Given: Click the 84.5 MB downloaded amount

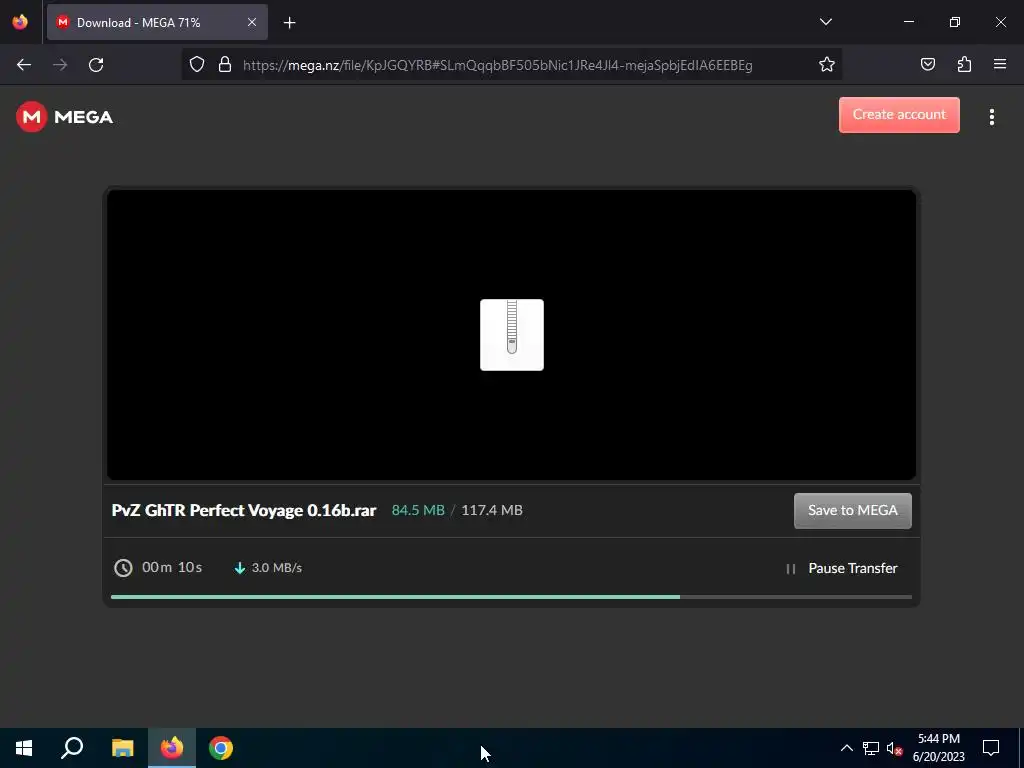Looking at the screenshot, I should [418, 510].
